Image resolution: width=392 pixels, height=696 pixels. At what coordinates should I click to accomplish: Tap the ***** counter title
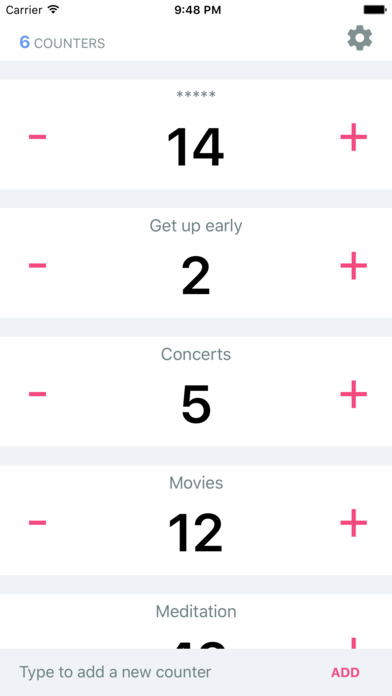pyautogui.click(x=196, y=94)
